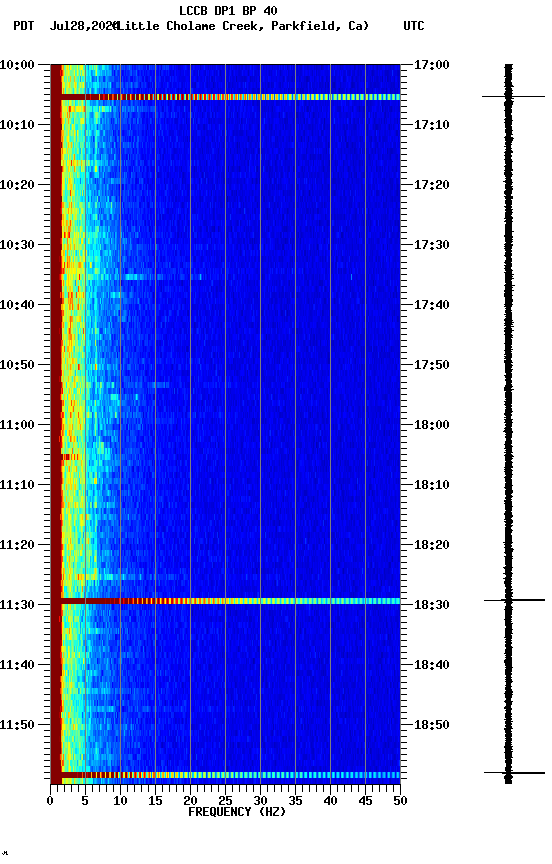This screenshot has width=552, height=864.
Task: Click the 18:10 UTC time label
Action: point(432,485)
